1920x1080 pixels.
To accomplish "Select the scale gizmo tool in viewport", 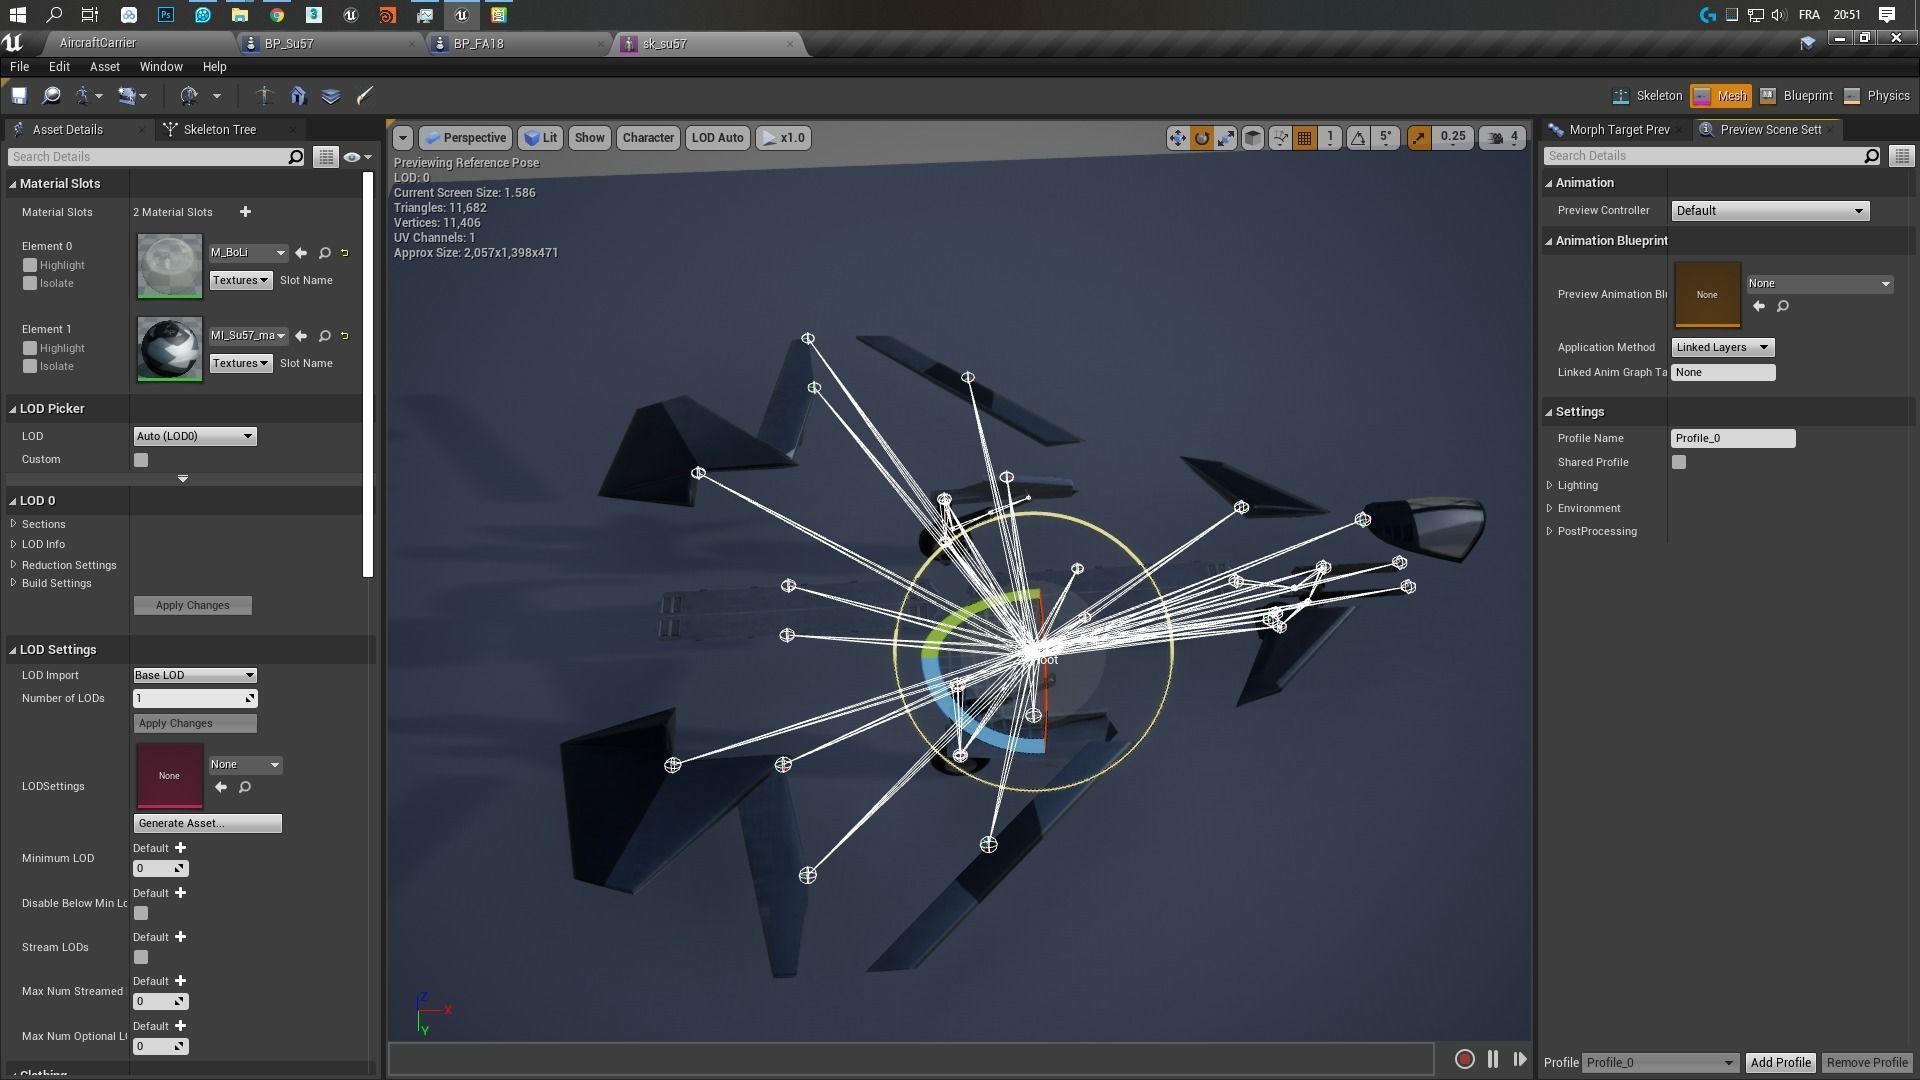I will (1226, 138).
